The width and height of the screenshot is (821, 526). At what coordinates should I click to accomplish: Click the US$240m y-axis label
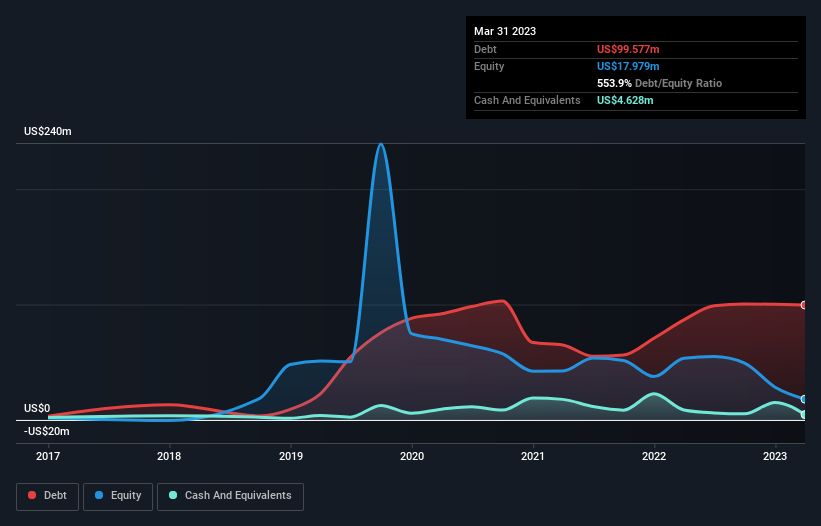48,131
